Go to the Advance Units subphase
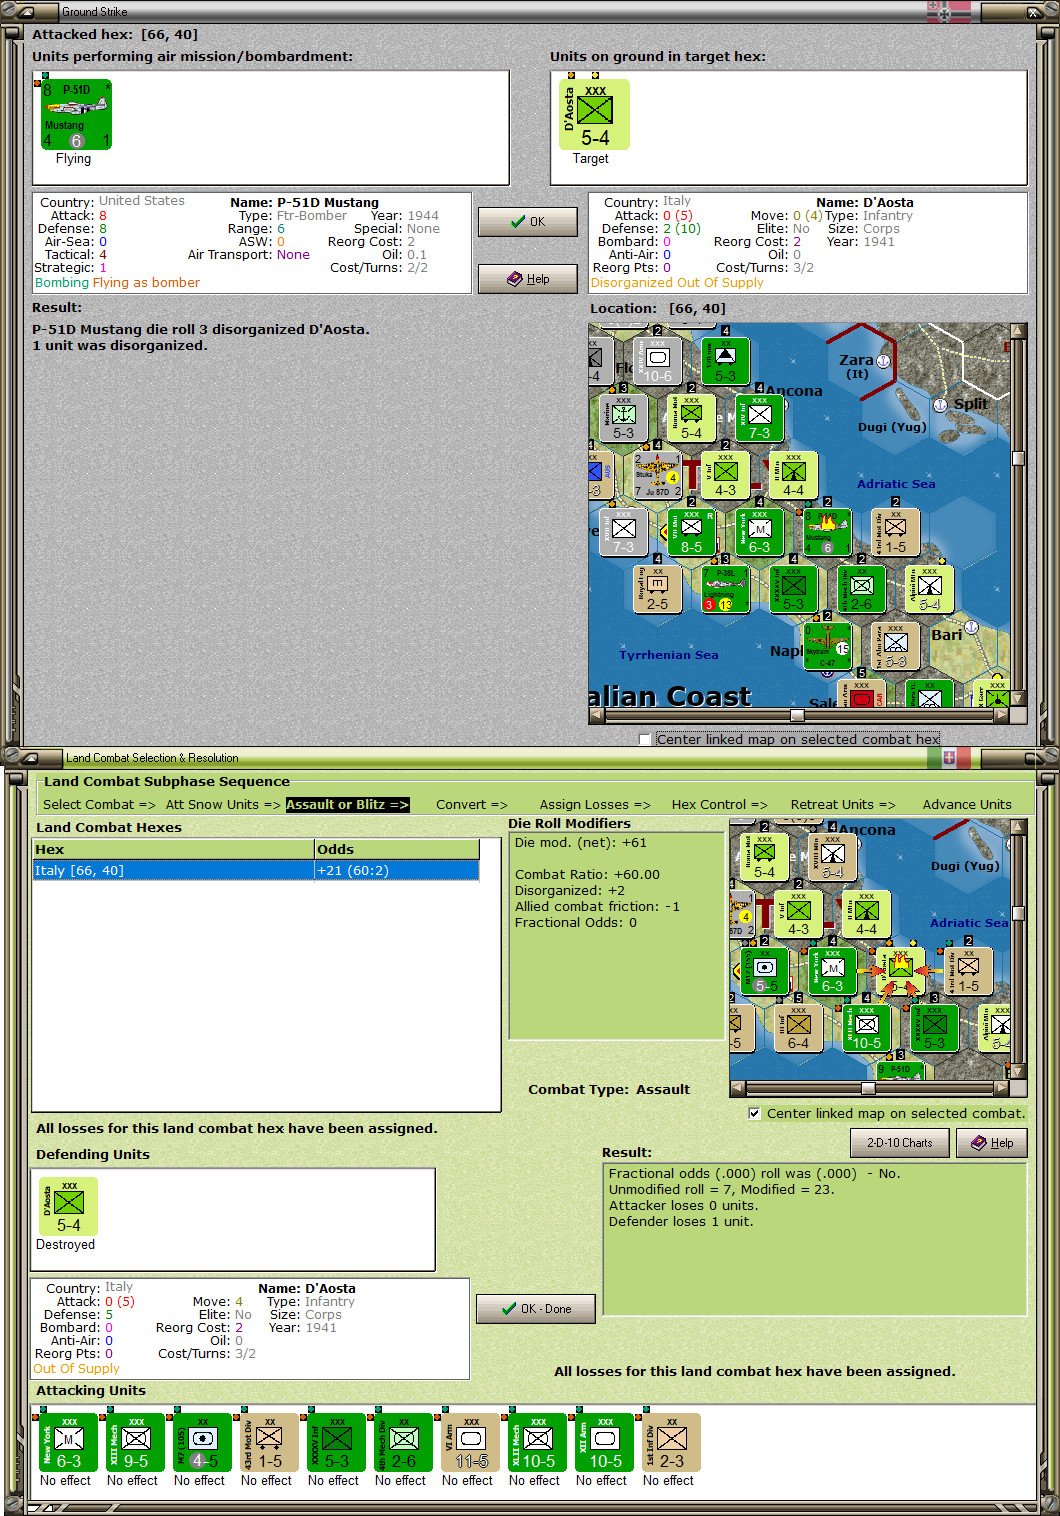Image resolution: width=1060 pixels, height=1516 pixels. [x=967, y=804]
